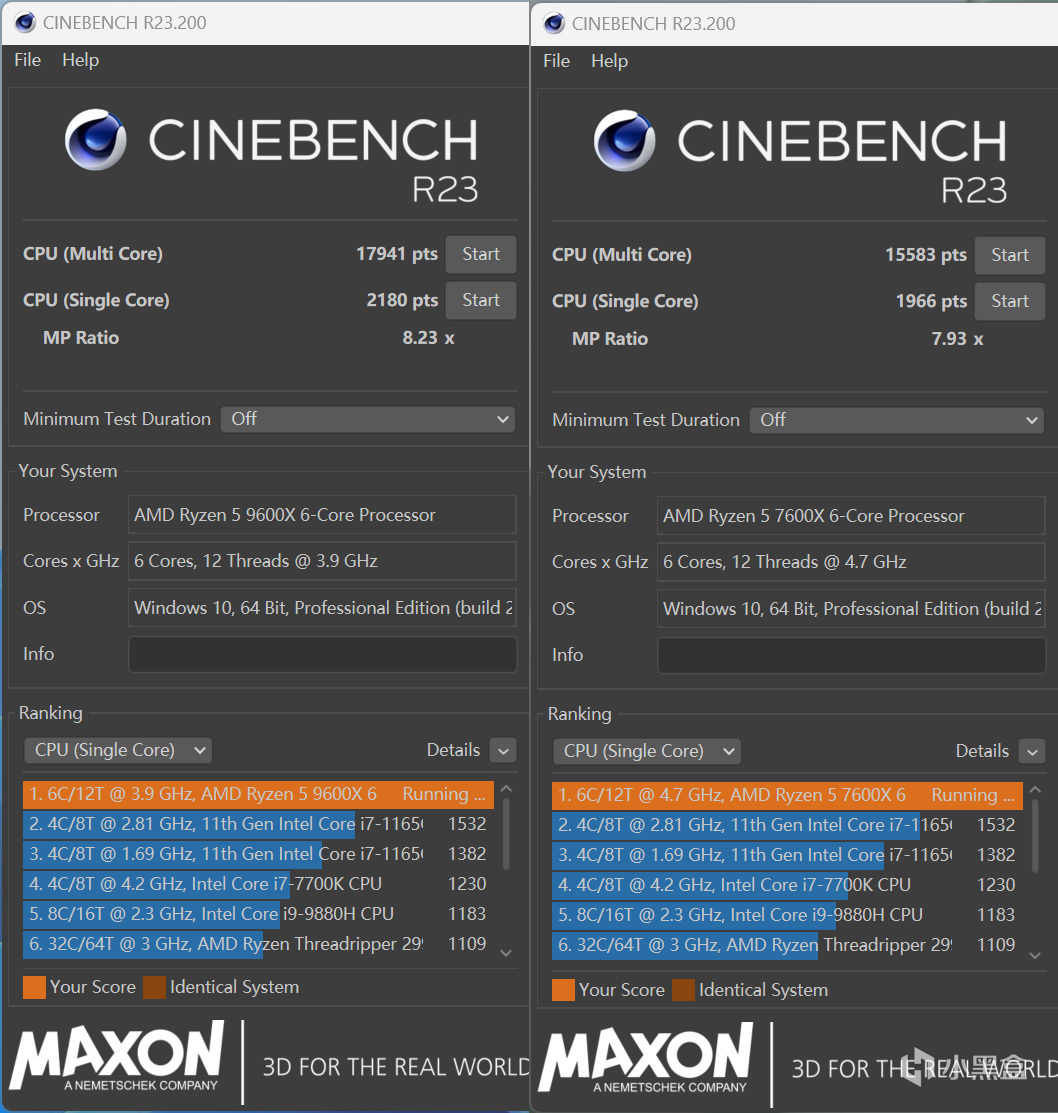Click ranking scrollbar up arrow in right window
This screenshot has height=1113, width=1058.
click(1035, 789)
